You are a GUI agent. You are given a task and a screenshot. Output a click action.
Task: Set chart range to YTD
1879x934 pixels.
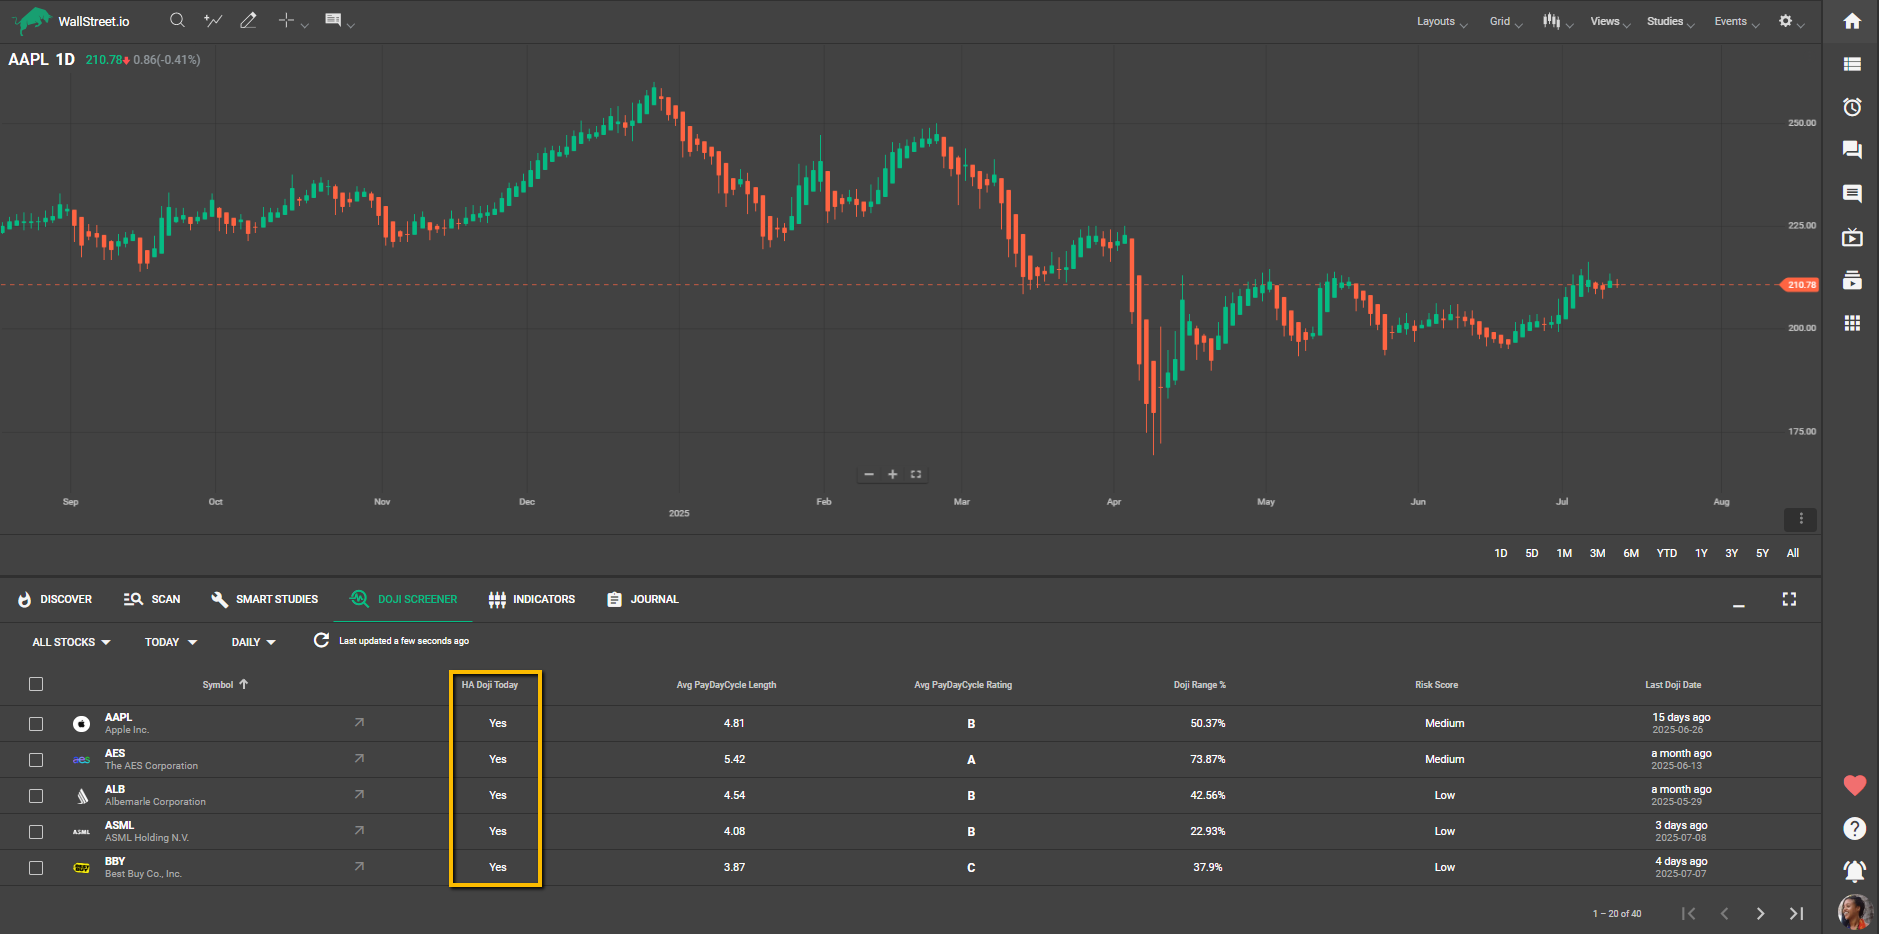point(1666,553)
